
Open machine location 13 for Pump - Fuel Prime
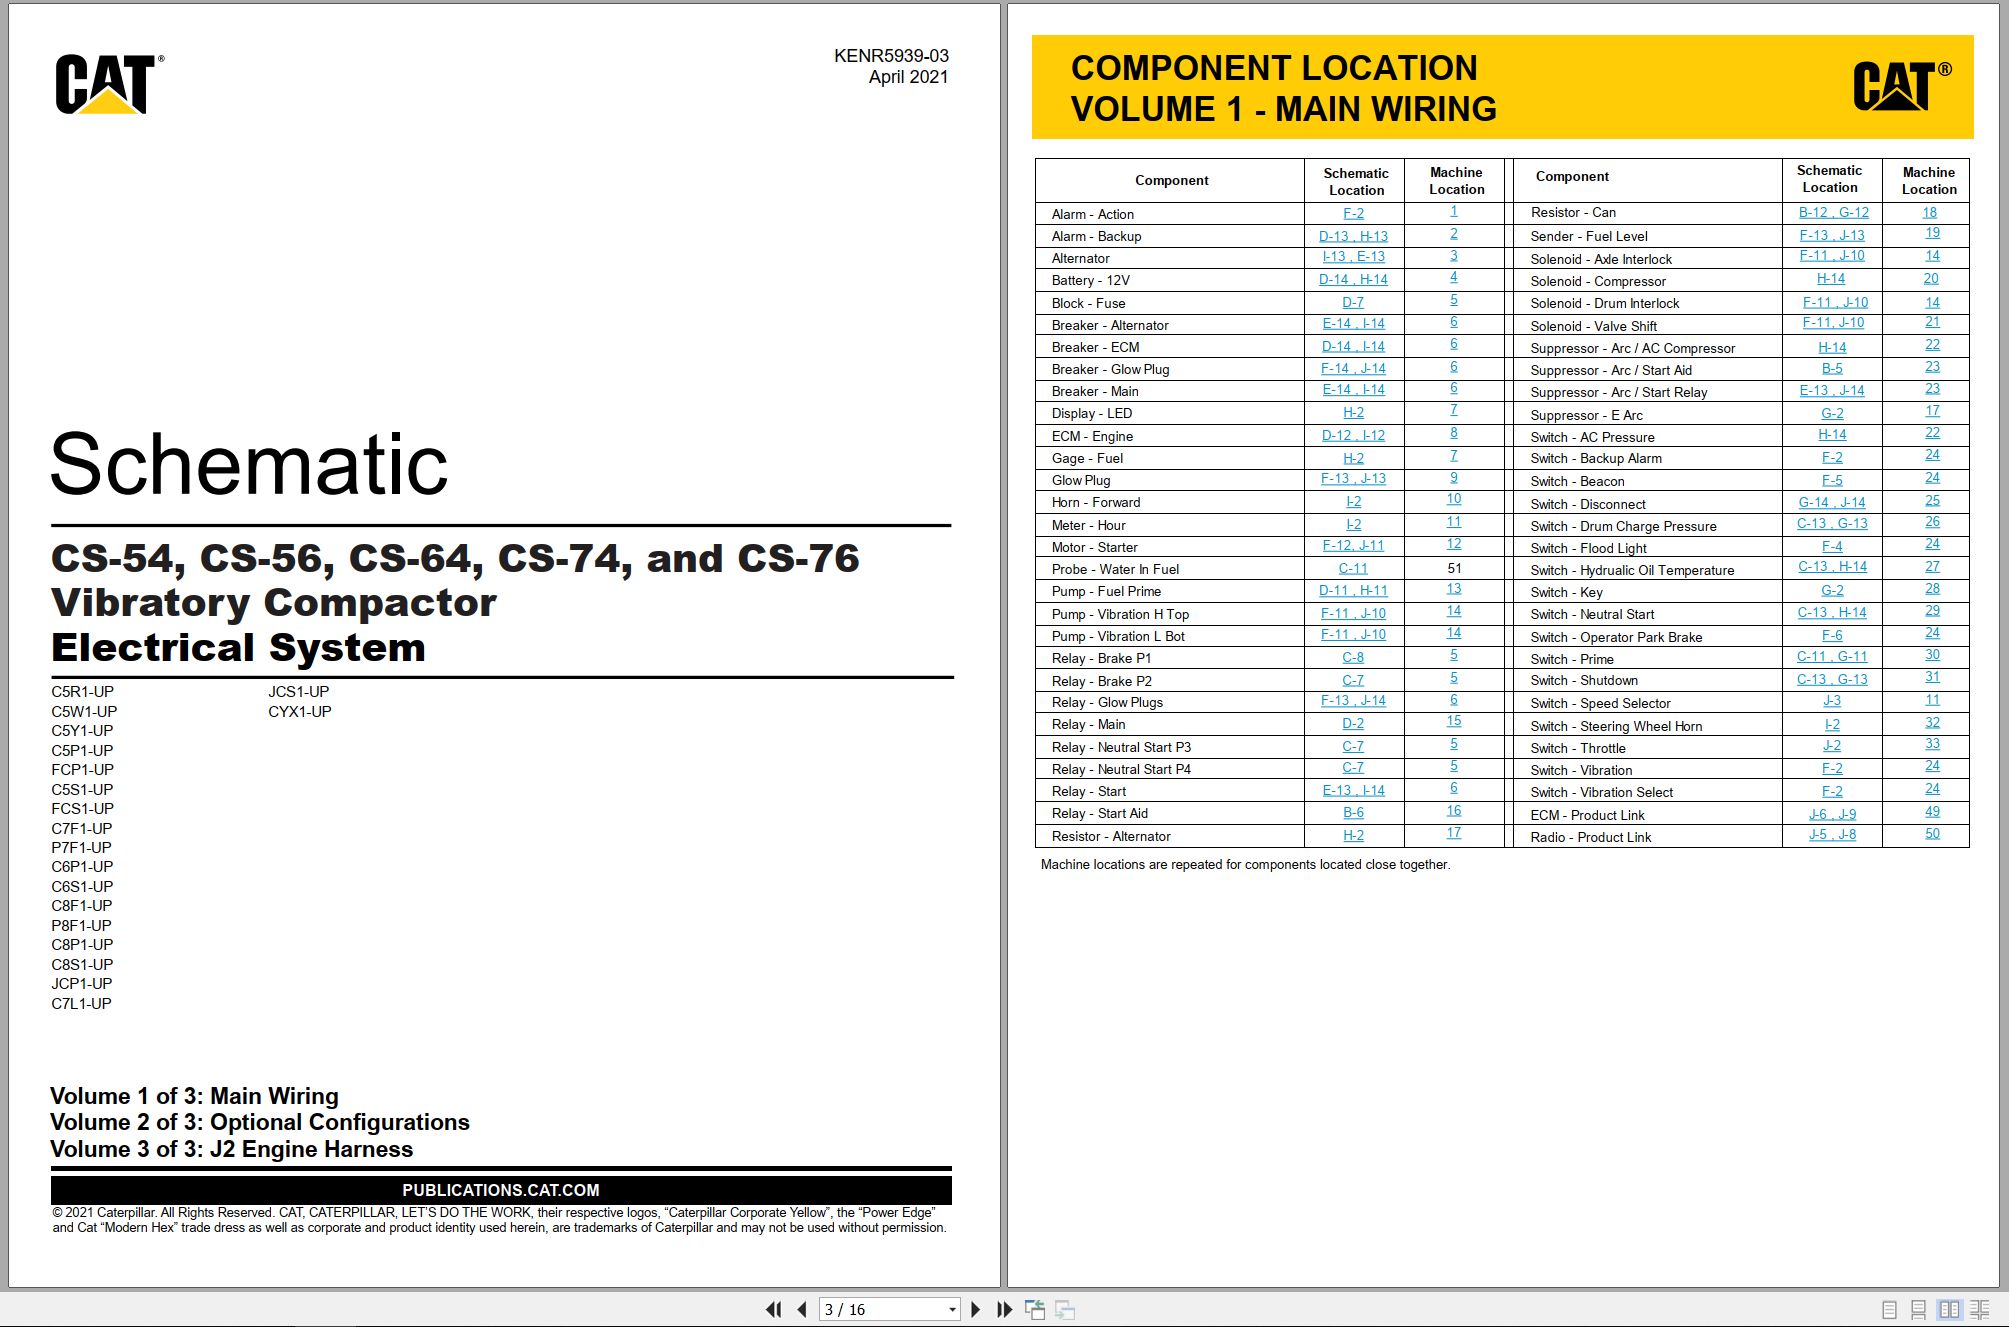pos(1454,589)
